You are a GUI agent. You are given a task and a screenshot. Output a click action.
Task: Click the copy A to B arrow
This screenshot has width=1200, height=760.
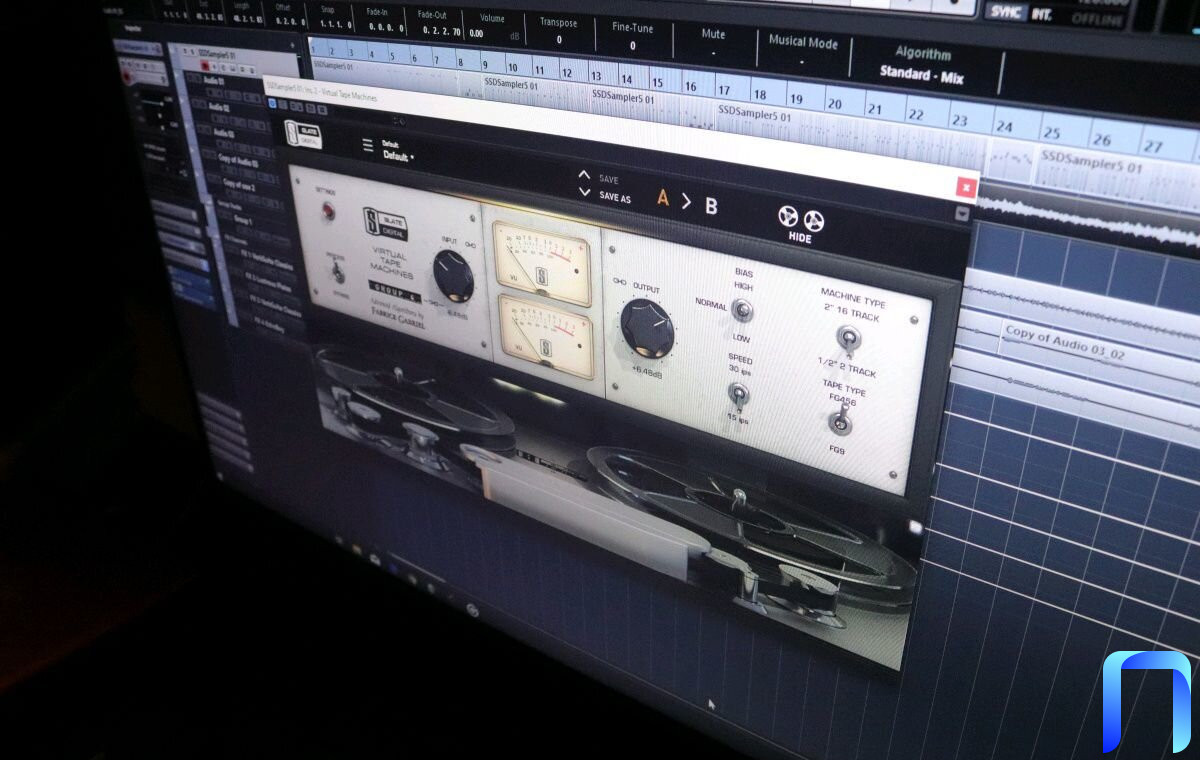click(x=686, y=201)
